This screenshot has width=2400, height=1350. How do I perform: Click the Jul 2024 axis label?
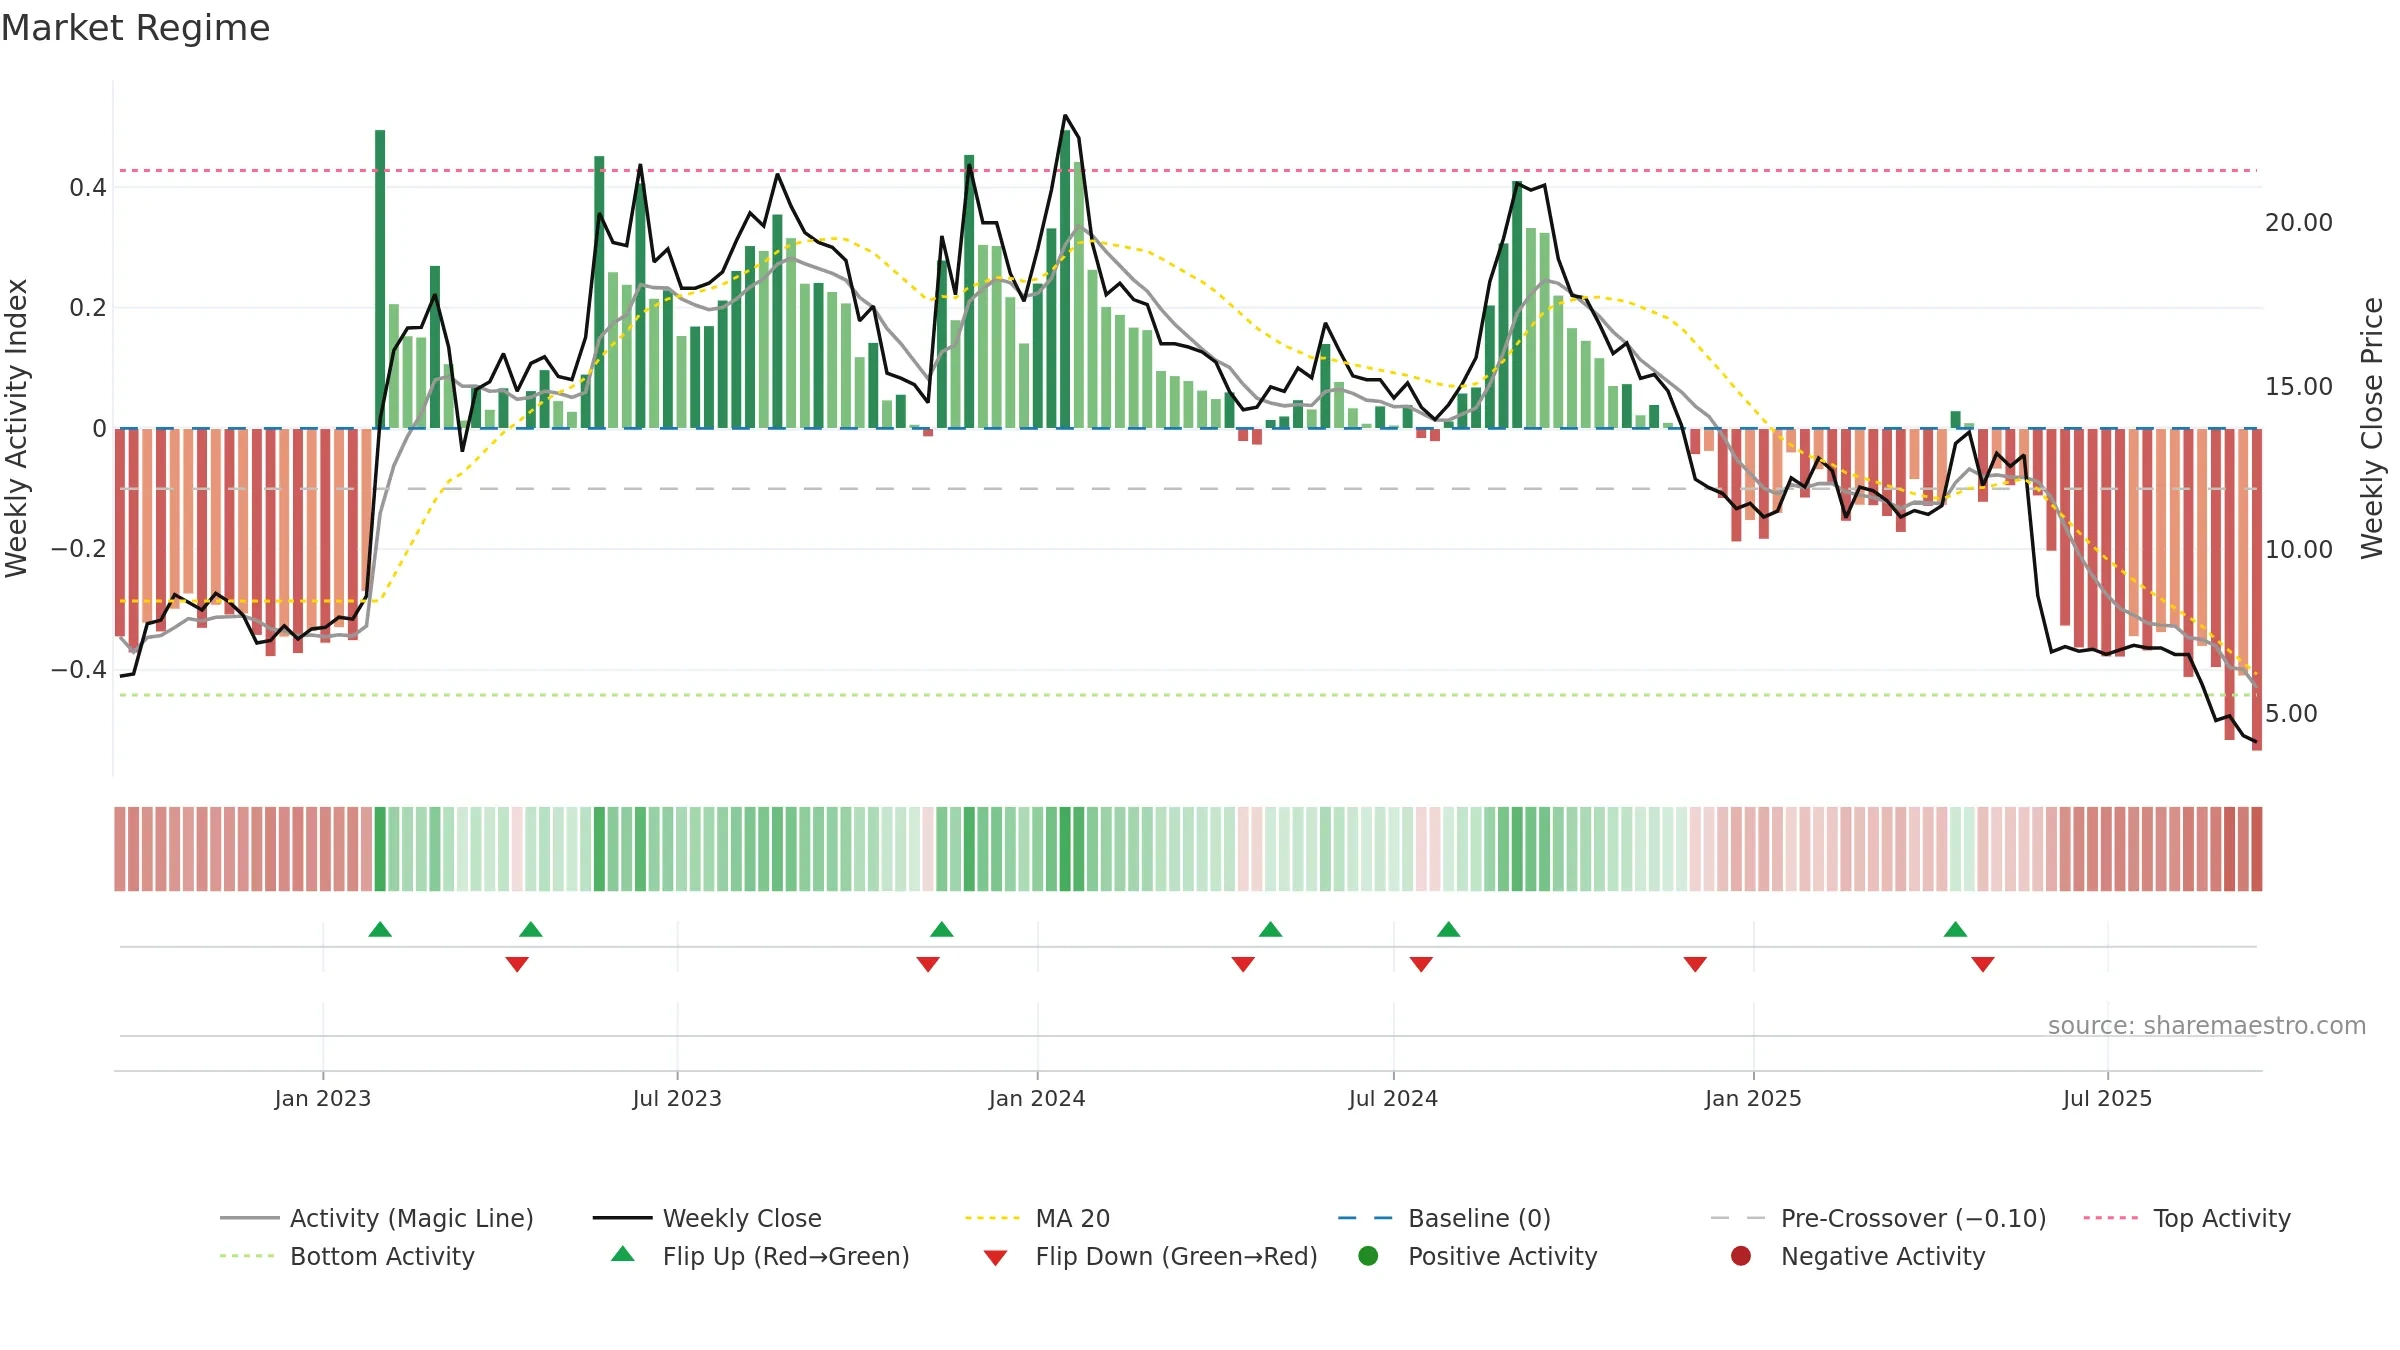coord(1393,1098)
